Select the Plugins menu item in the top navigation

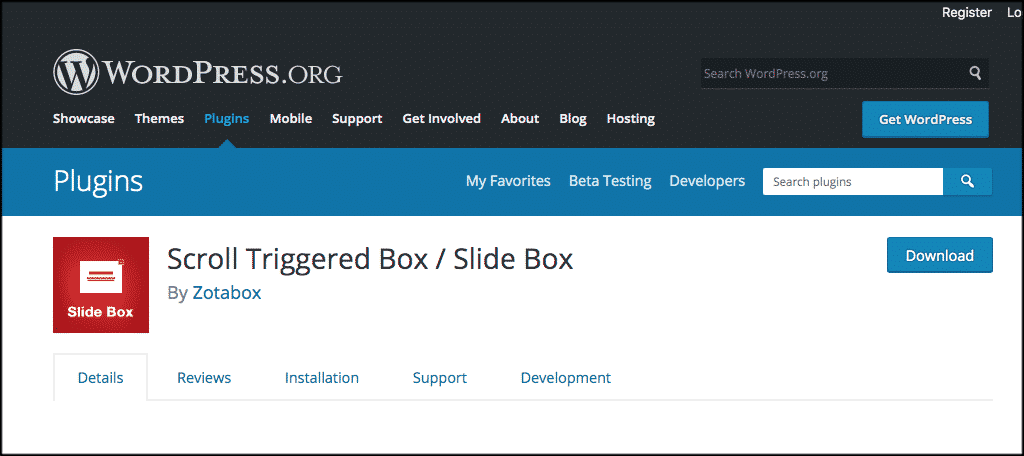point(227,119)
